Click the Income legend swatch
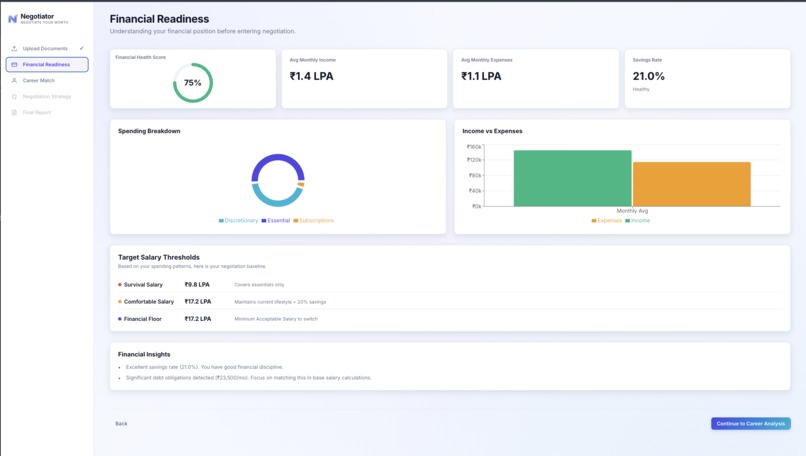The height and width of the screenshot is (456, 806). [628, 221]
